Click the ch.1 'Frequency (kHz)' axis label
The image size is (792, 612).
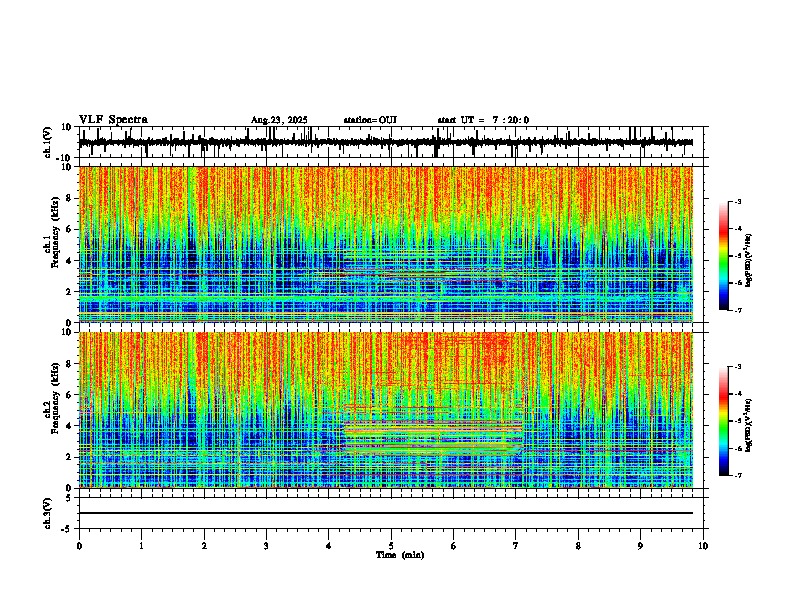click(56, 233)
